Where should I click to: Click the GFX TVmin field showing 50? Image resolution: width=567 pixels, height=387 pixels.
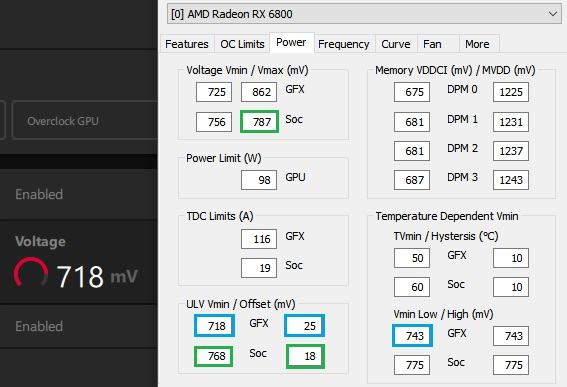(x=412, y=258)
